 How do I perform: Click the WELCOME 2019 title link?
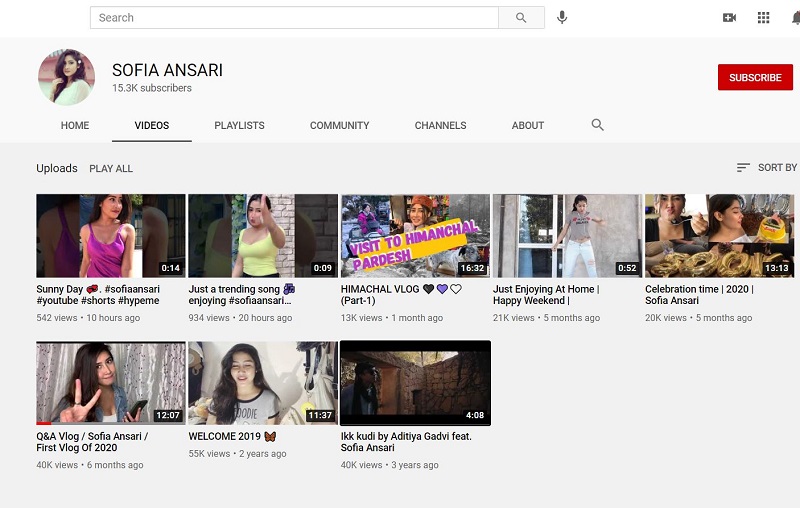[x=232, y=437]
